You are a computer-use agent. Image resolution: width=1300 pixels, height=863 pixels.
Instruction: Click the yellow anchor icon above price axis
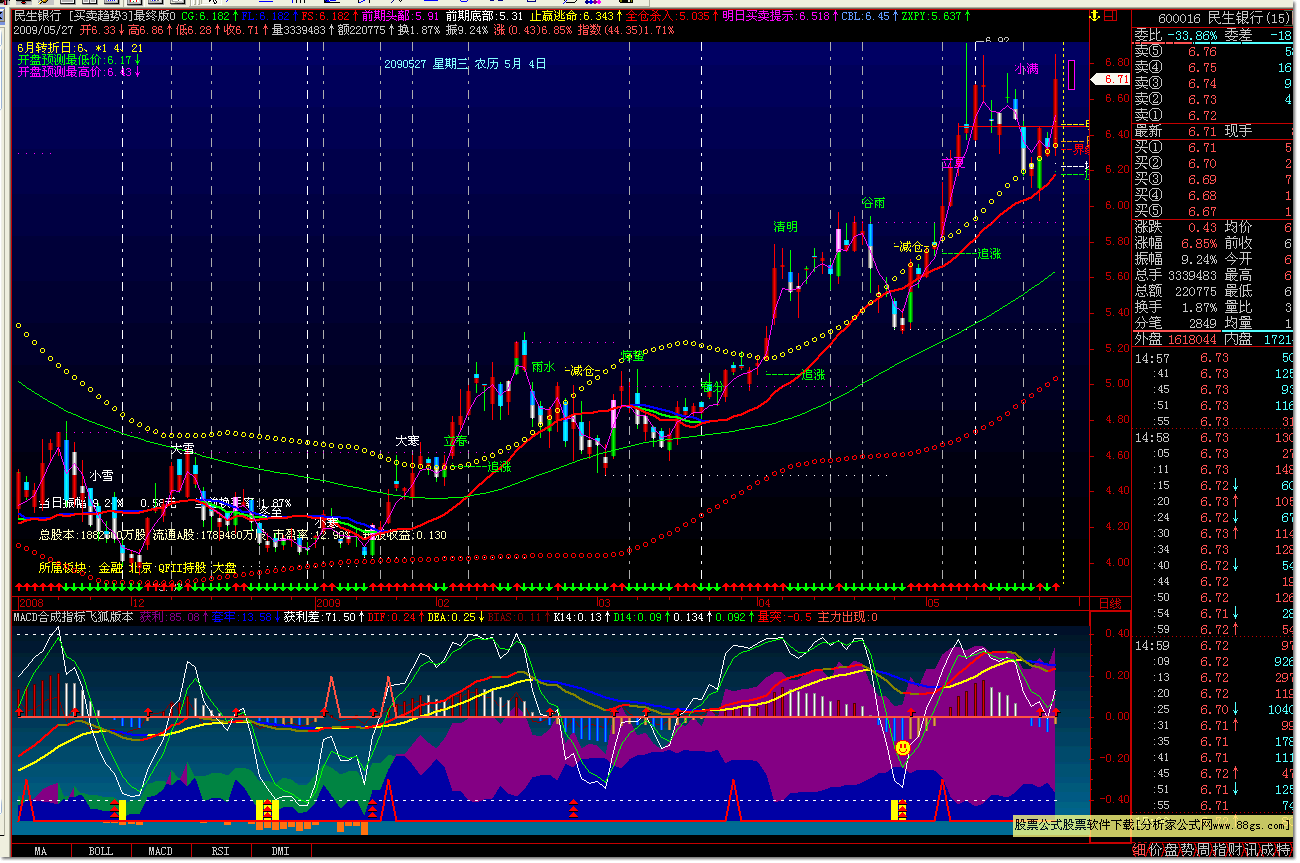click(x=1096, y=16)
